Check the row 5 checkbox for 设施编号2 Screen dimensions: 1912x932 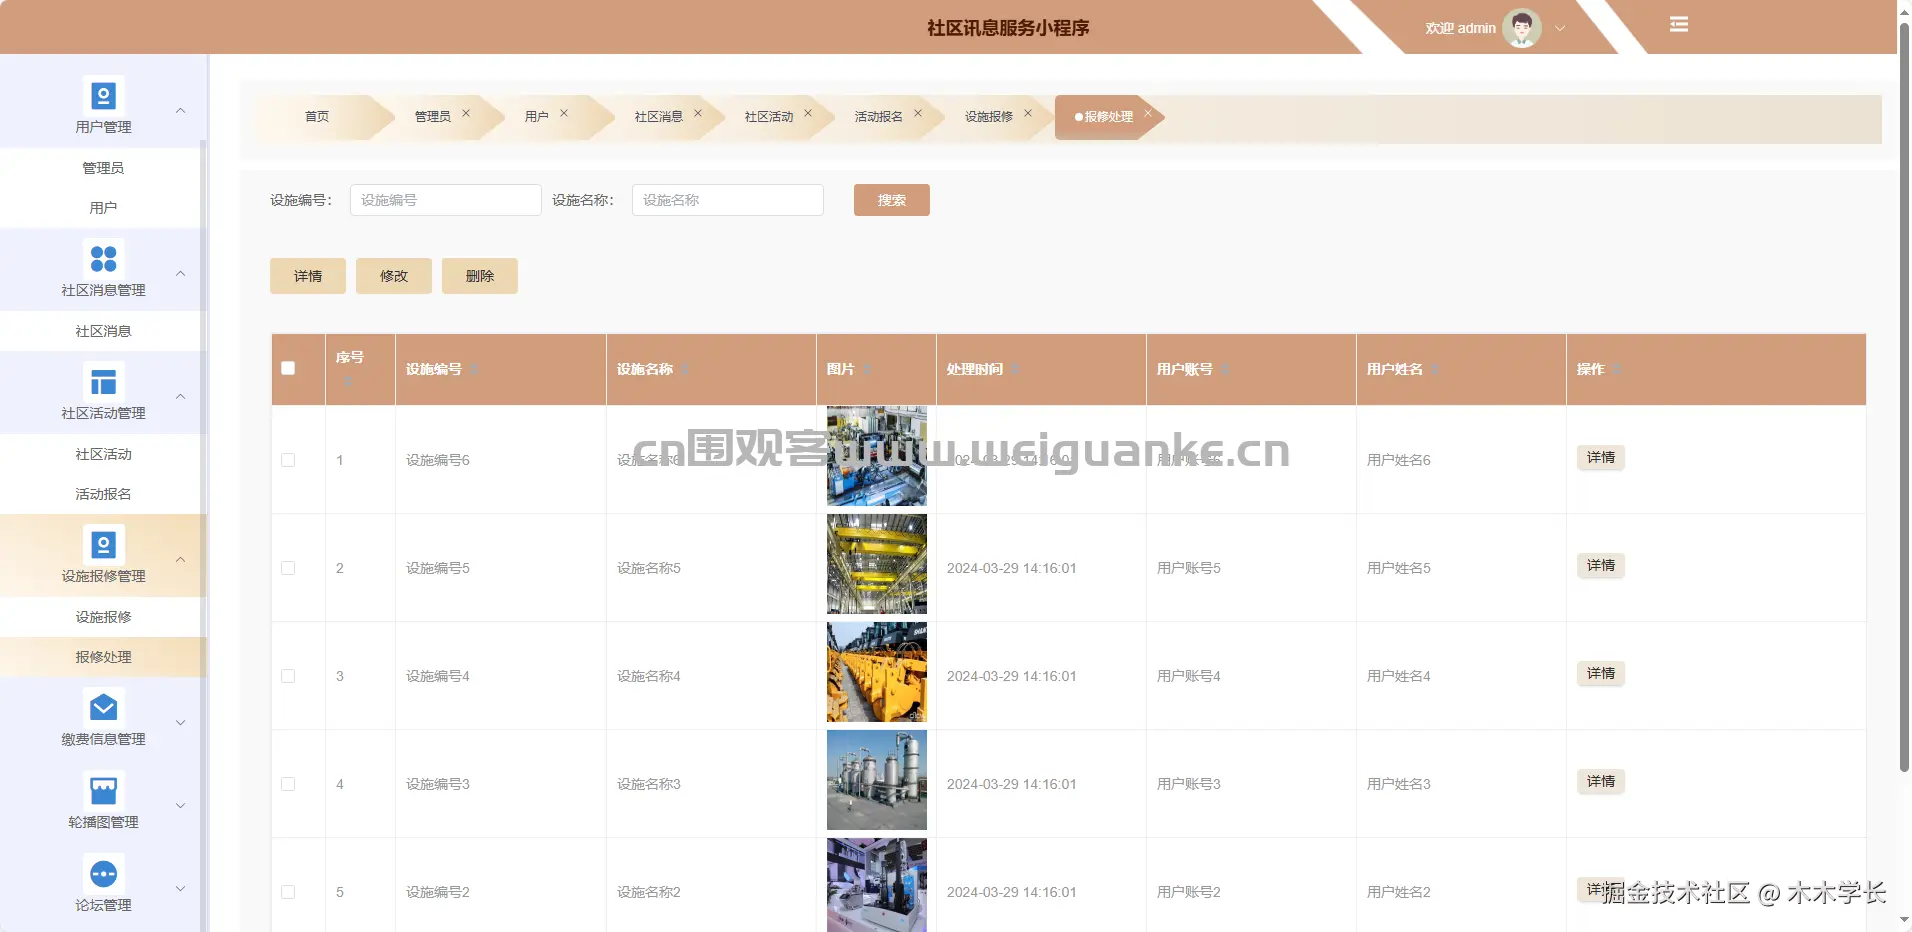[x=288, y=892]
